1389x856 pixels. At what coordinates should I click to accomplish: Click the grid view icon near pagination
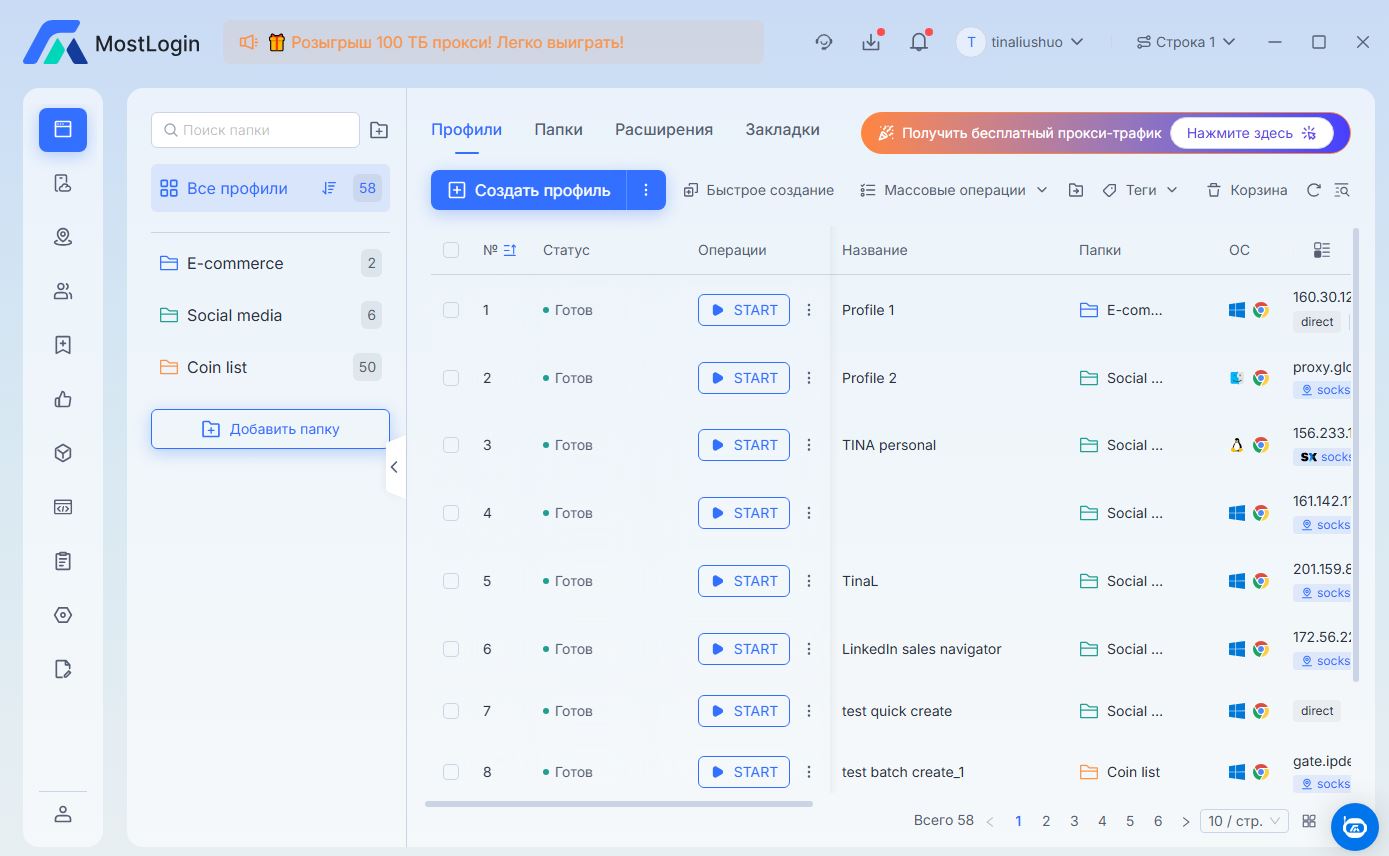pos(1309,821)
